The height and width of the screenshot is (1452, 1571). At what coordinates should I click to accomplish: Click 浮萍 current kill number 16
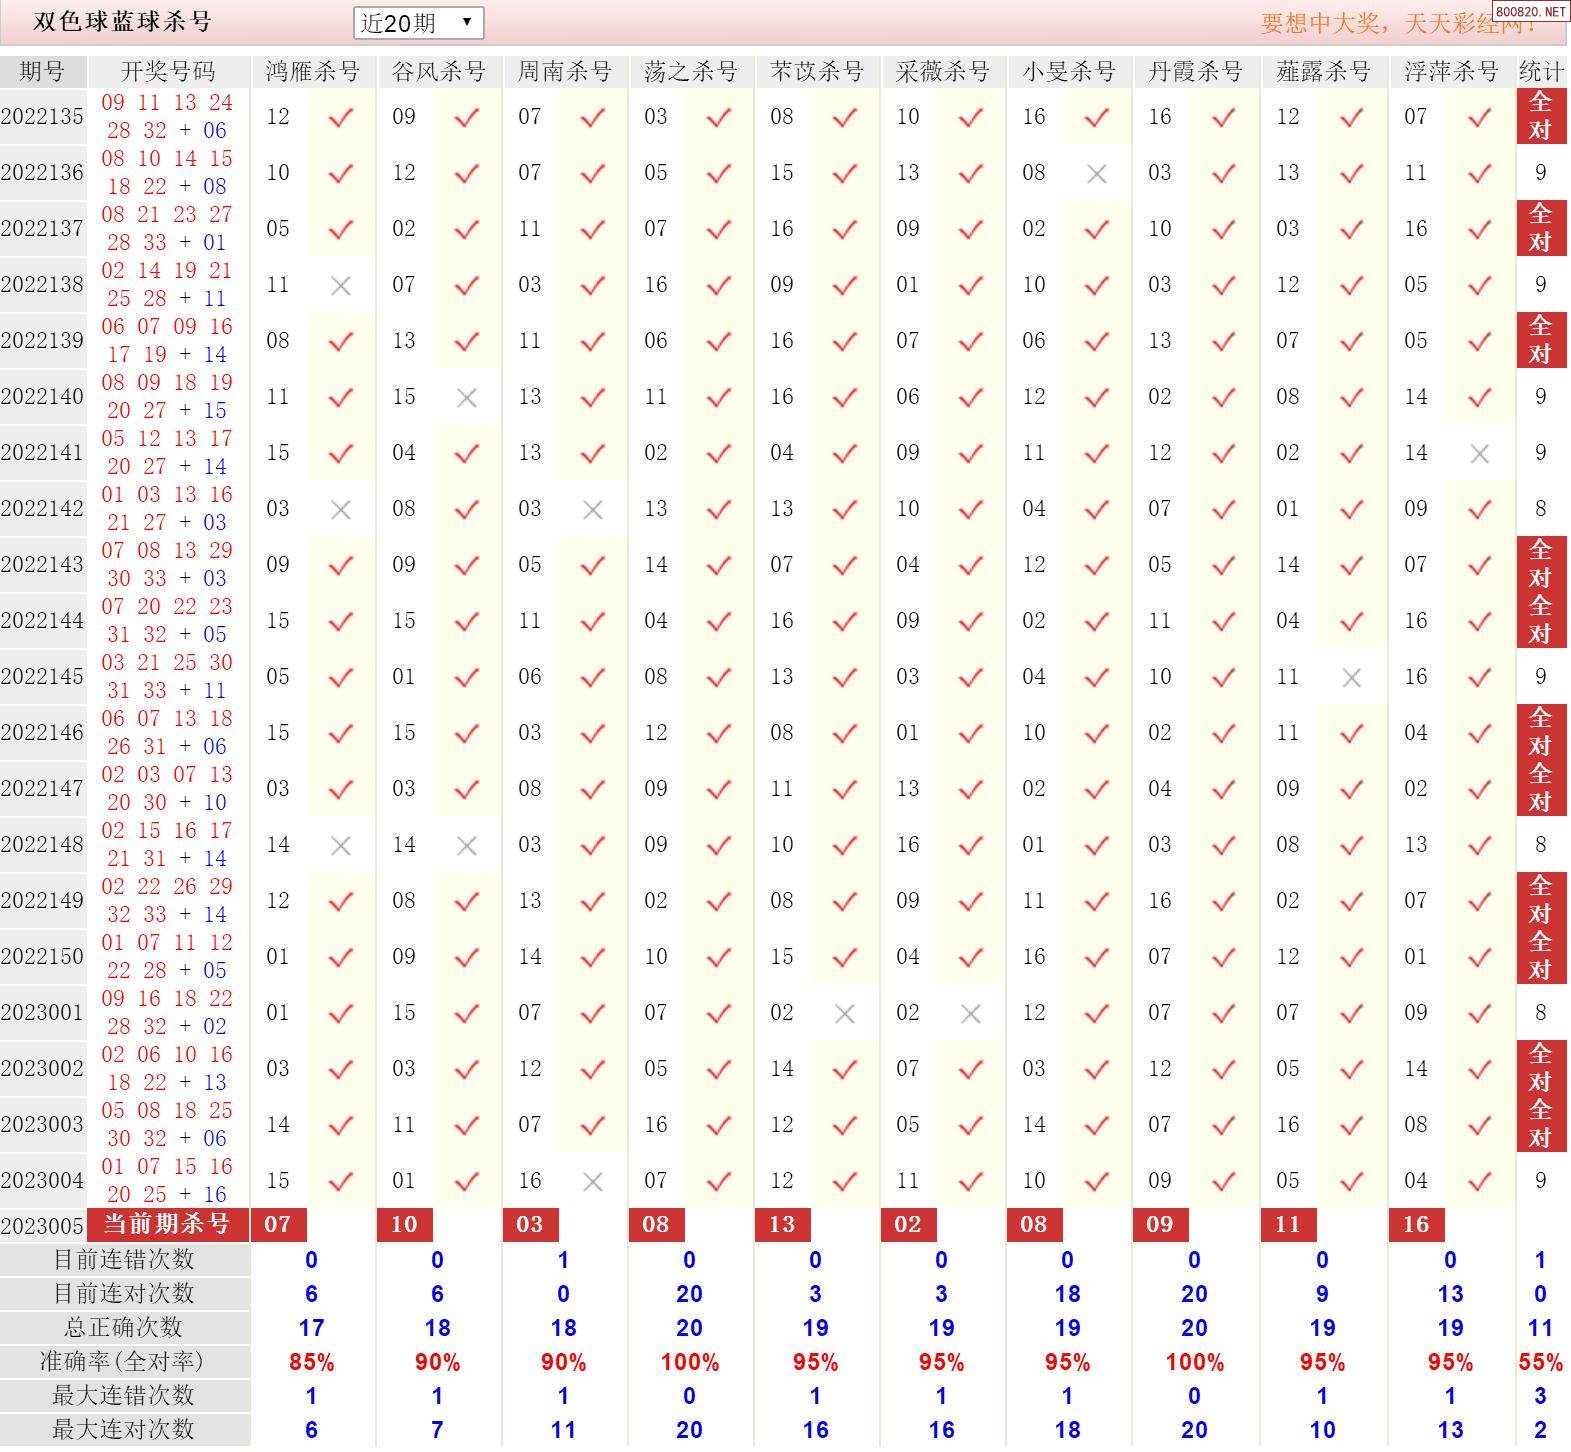1417,1224
